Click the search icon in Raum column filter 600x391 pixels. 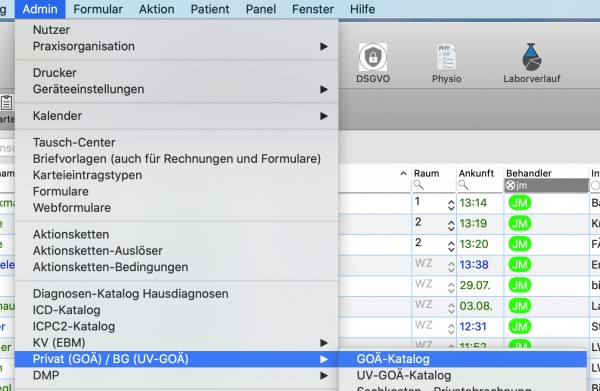click(419, 186)
